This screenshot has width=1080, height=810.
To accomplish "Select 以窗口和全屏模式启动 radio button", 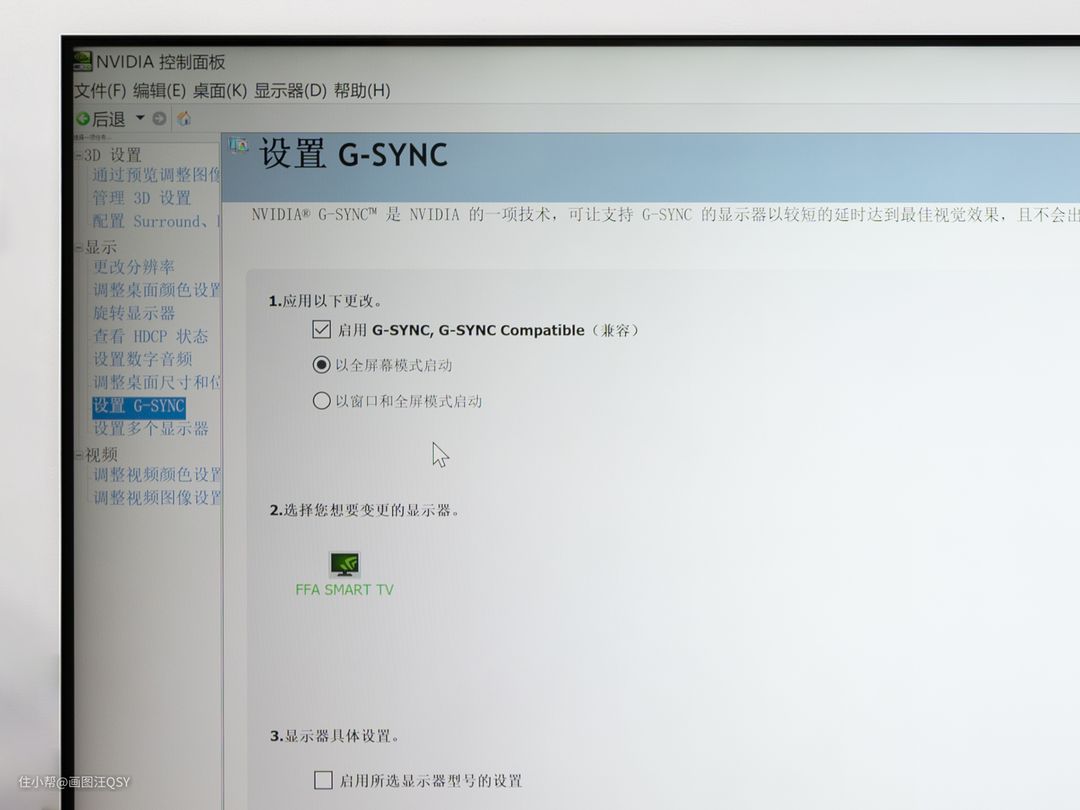I will 321,400.
